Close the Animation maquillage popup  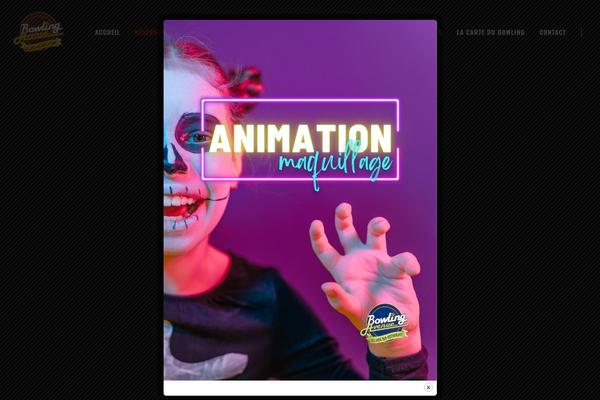point(428,387)
